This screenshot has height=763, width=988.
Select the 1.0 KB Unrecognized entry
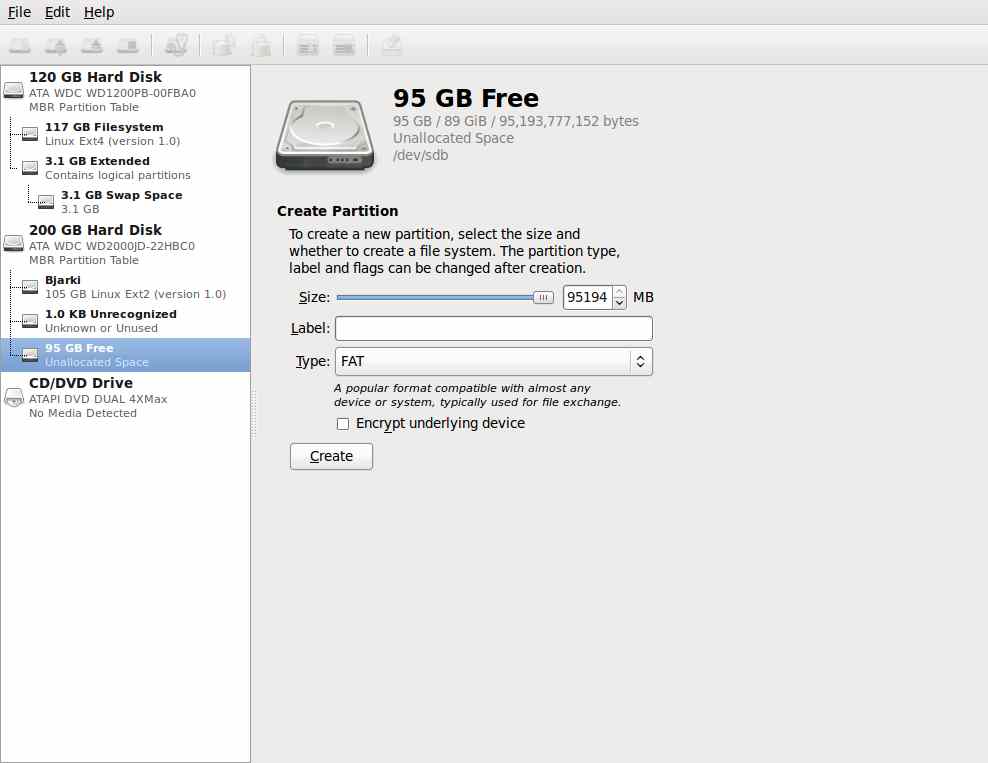click(110, 320)
